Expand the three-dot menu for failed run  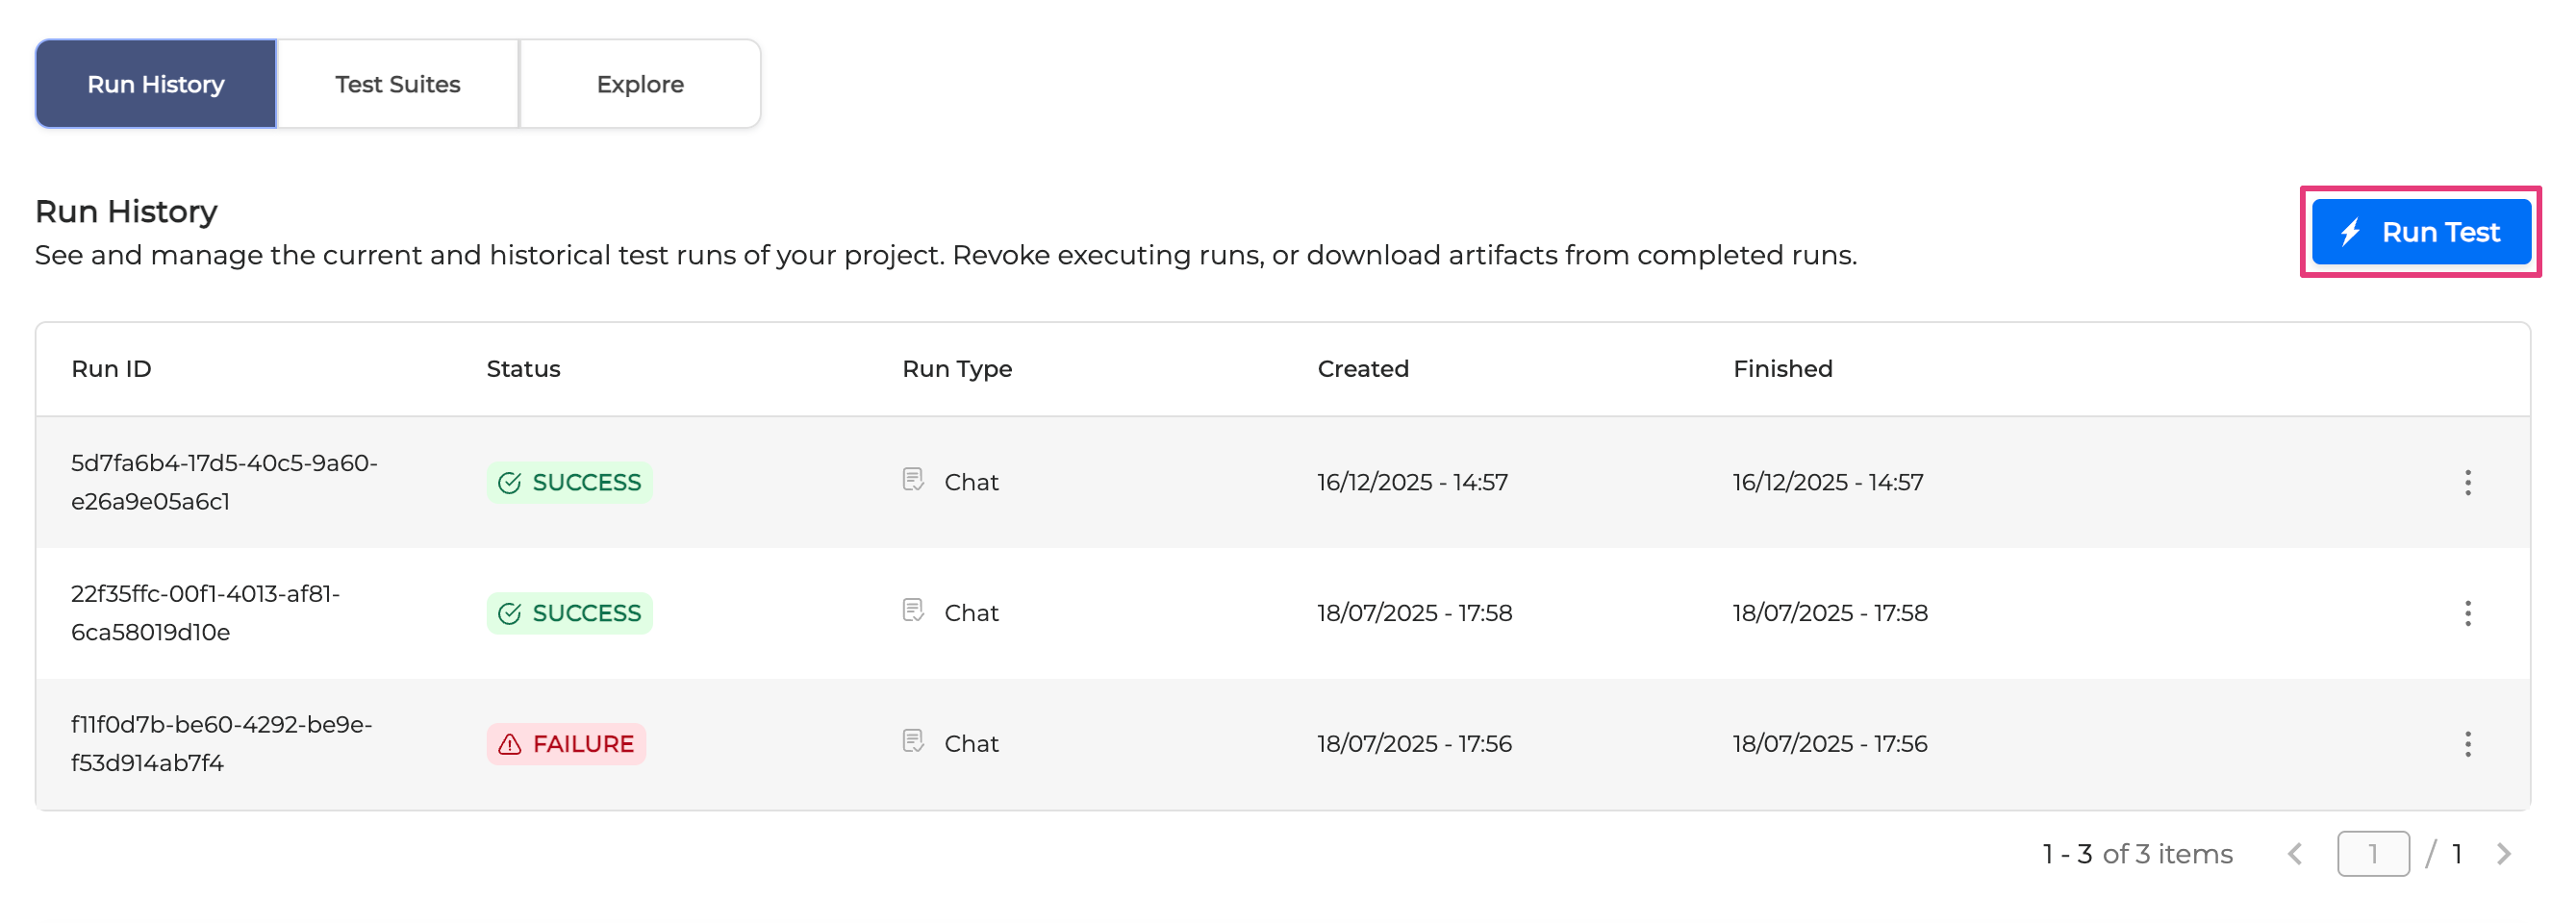(2467, 744)
